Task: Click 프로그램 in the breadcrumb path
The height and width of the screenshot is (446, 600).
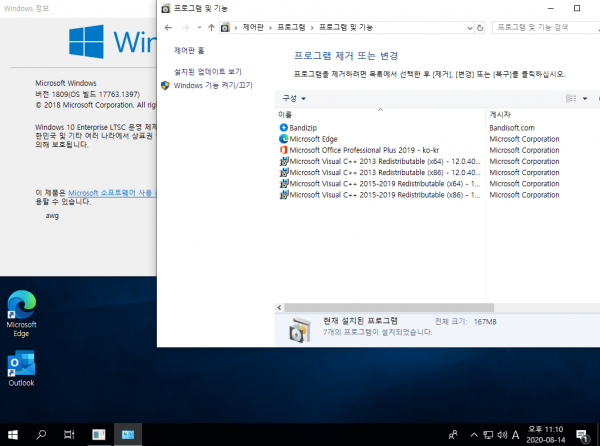Action: [291, 27]
